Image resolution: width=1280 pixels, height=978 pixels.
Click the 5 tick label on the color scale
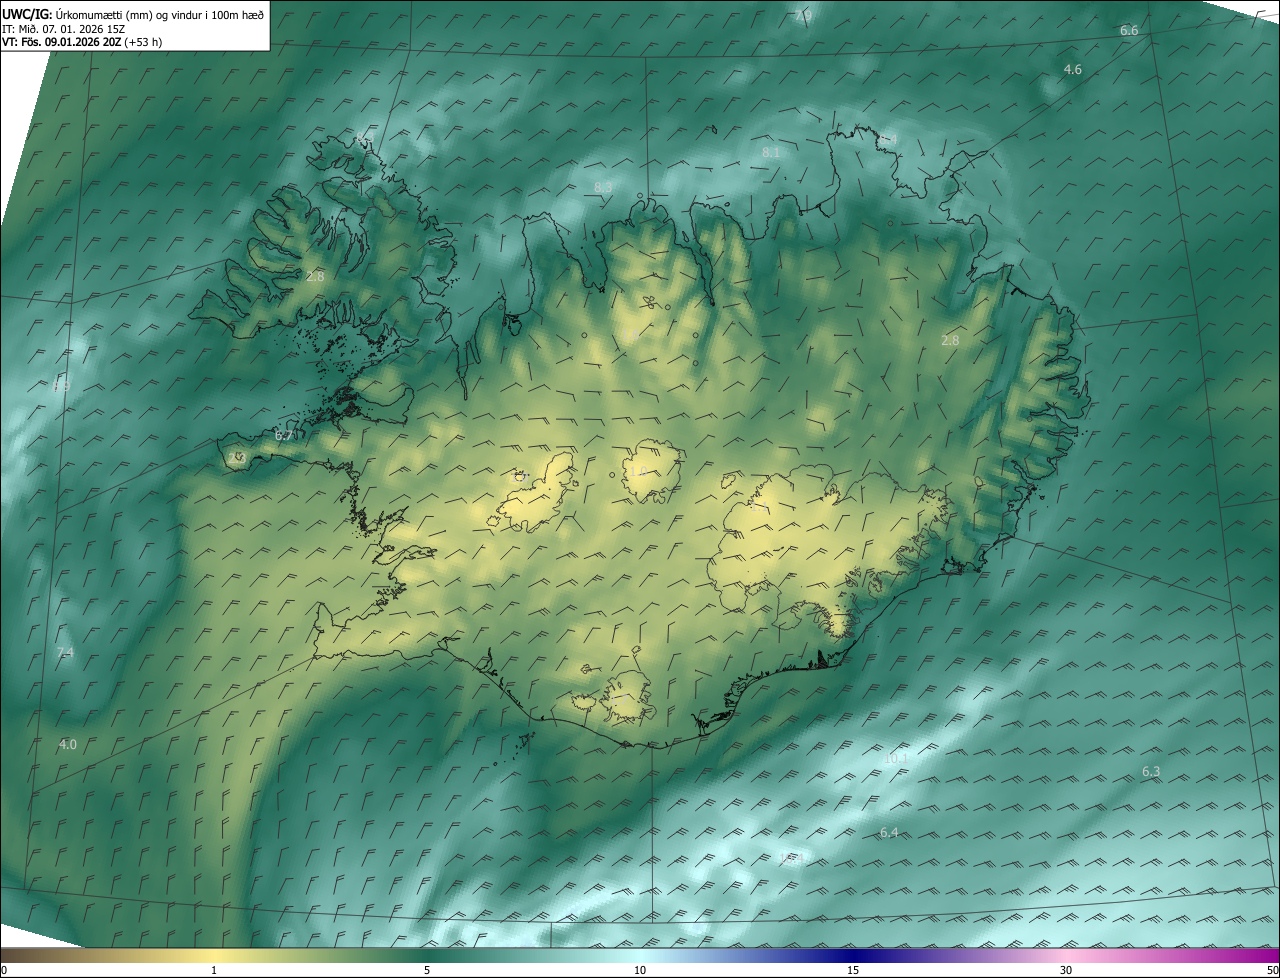[x=427, y=970]
